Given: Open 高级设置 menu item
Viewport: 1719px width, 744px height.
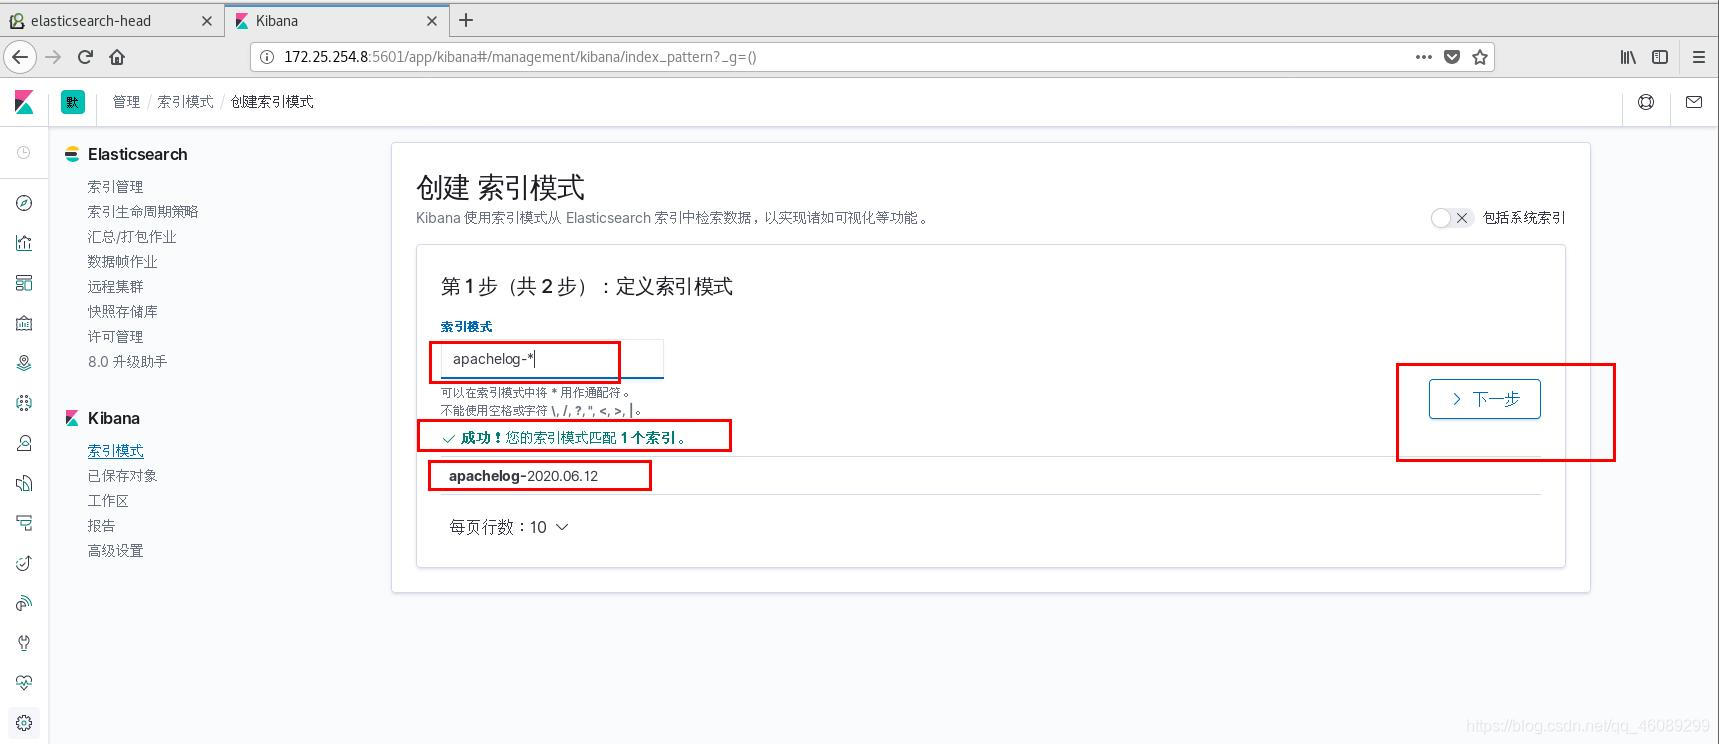Looking at the screenshot, I should [x=115, y=551].
